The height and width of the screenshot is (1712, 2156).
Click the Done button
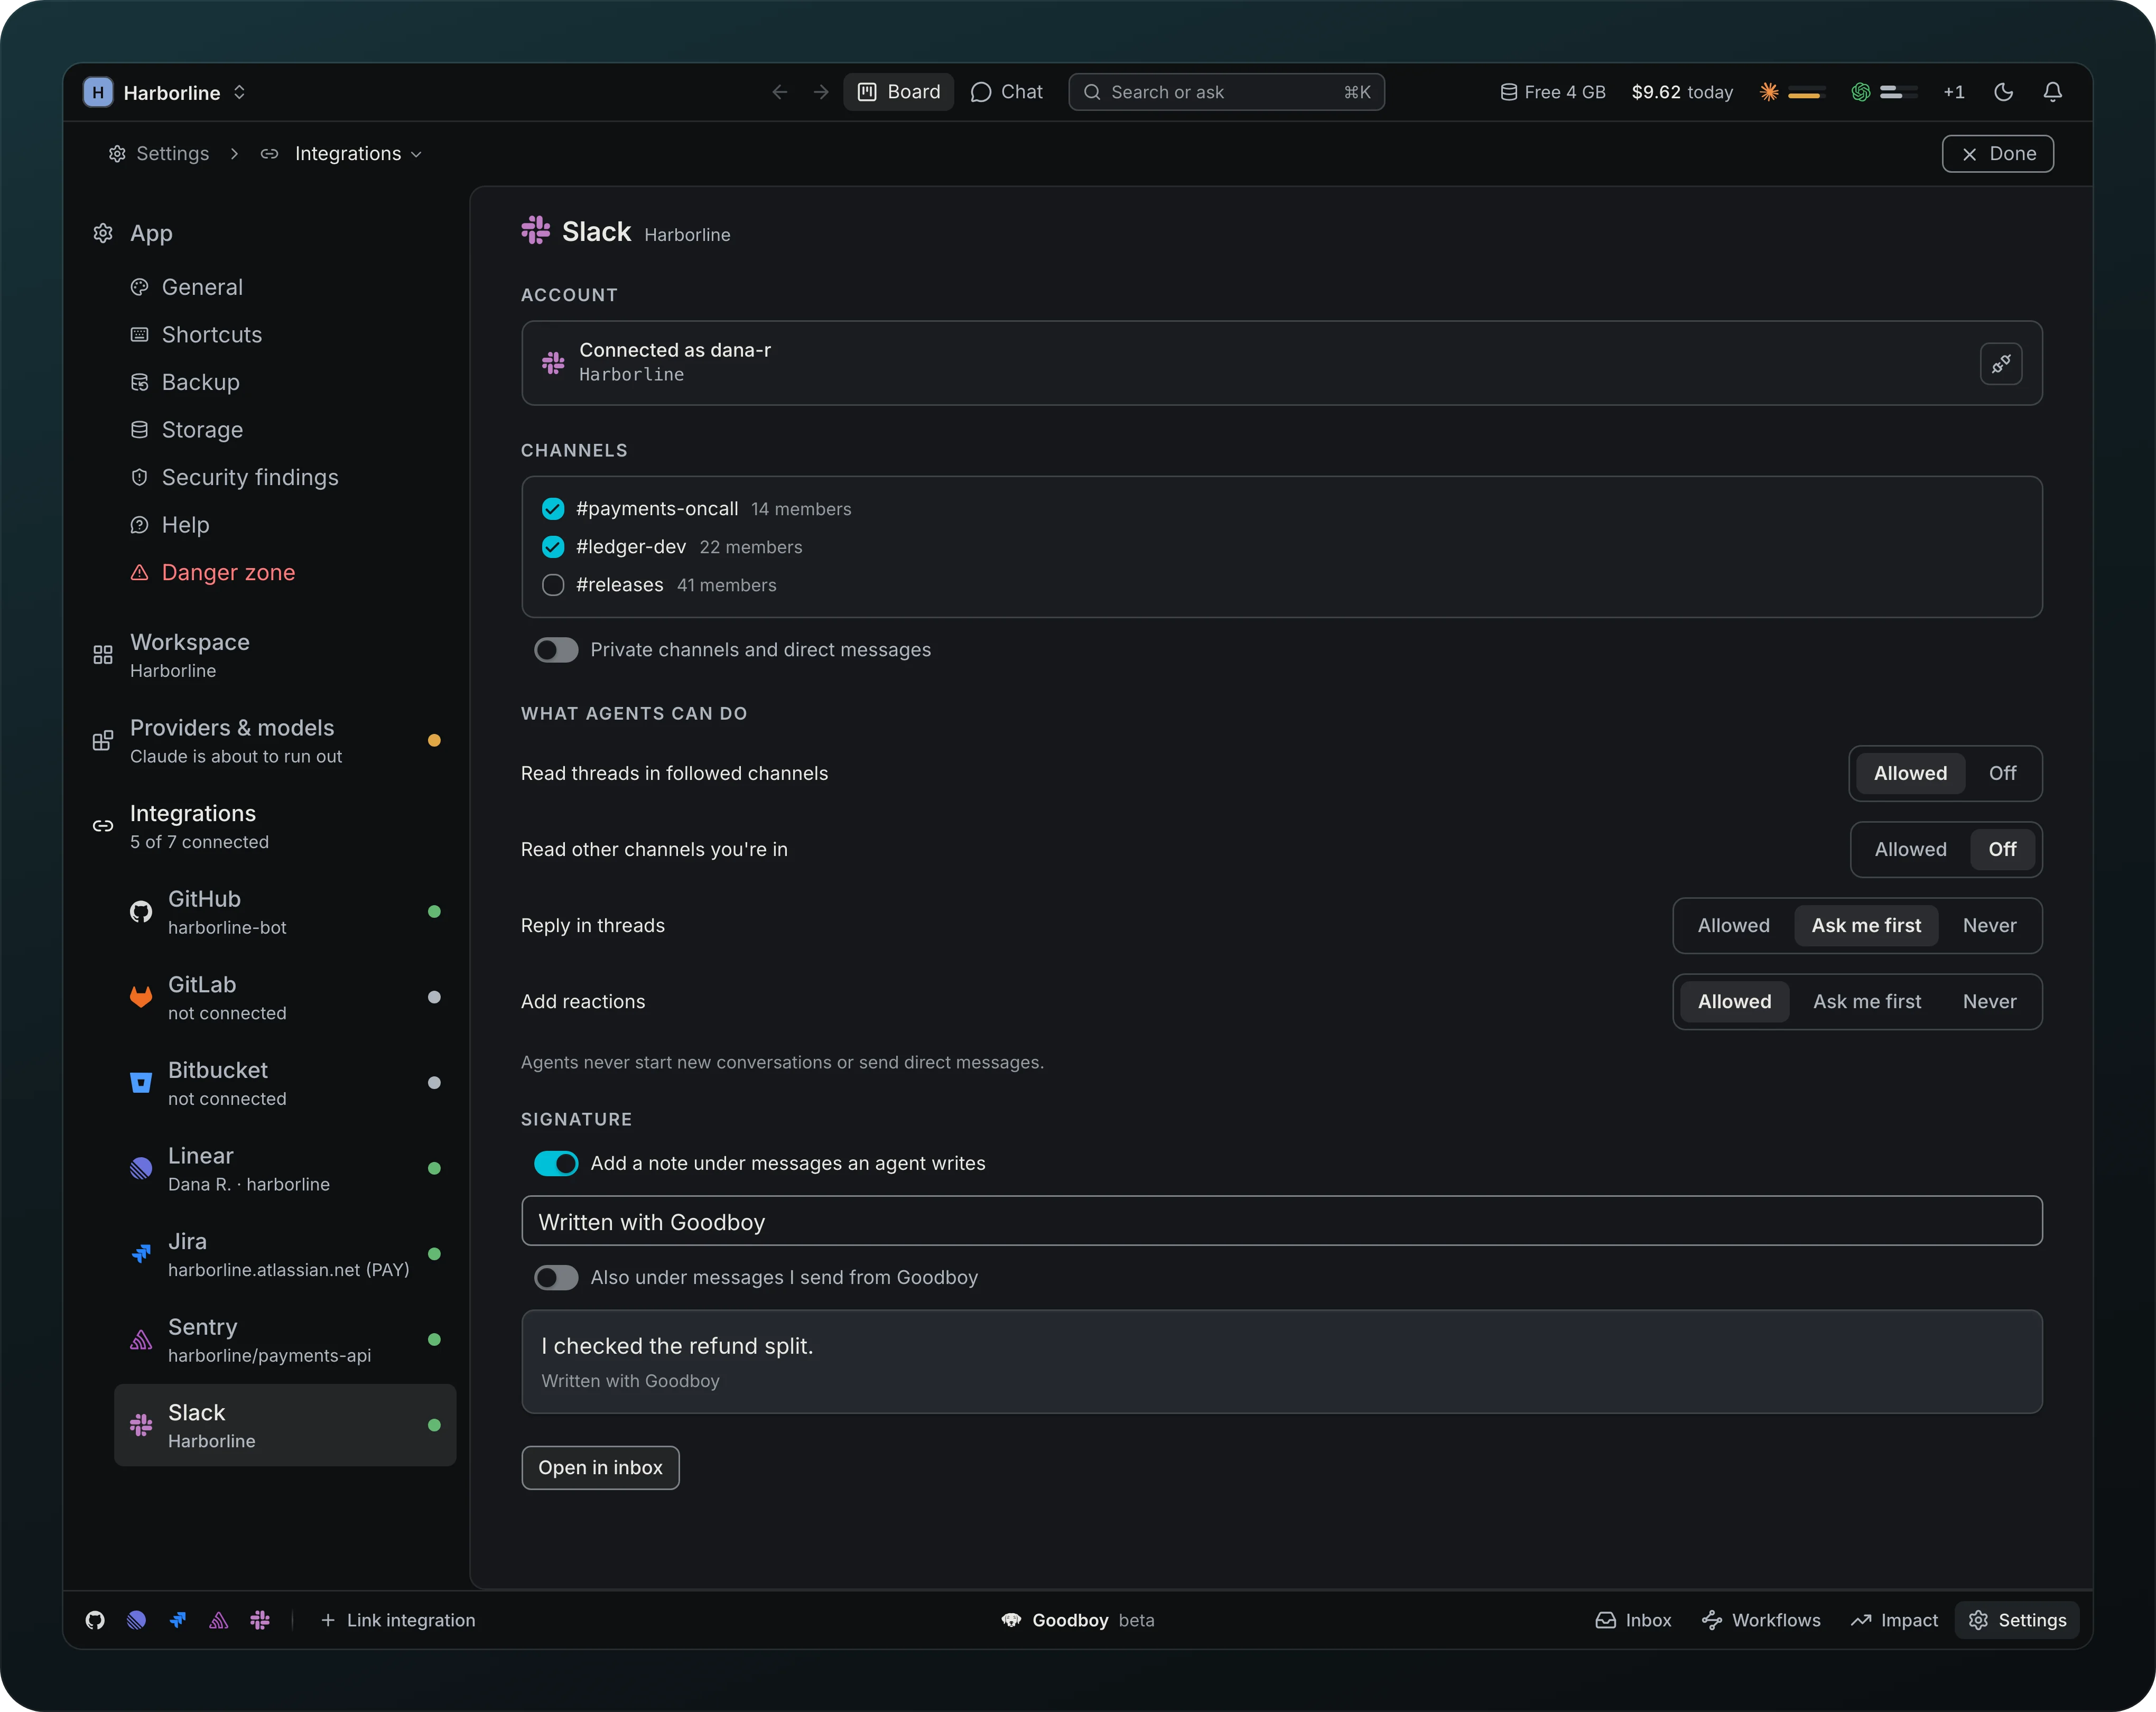coord(1997,154)
